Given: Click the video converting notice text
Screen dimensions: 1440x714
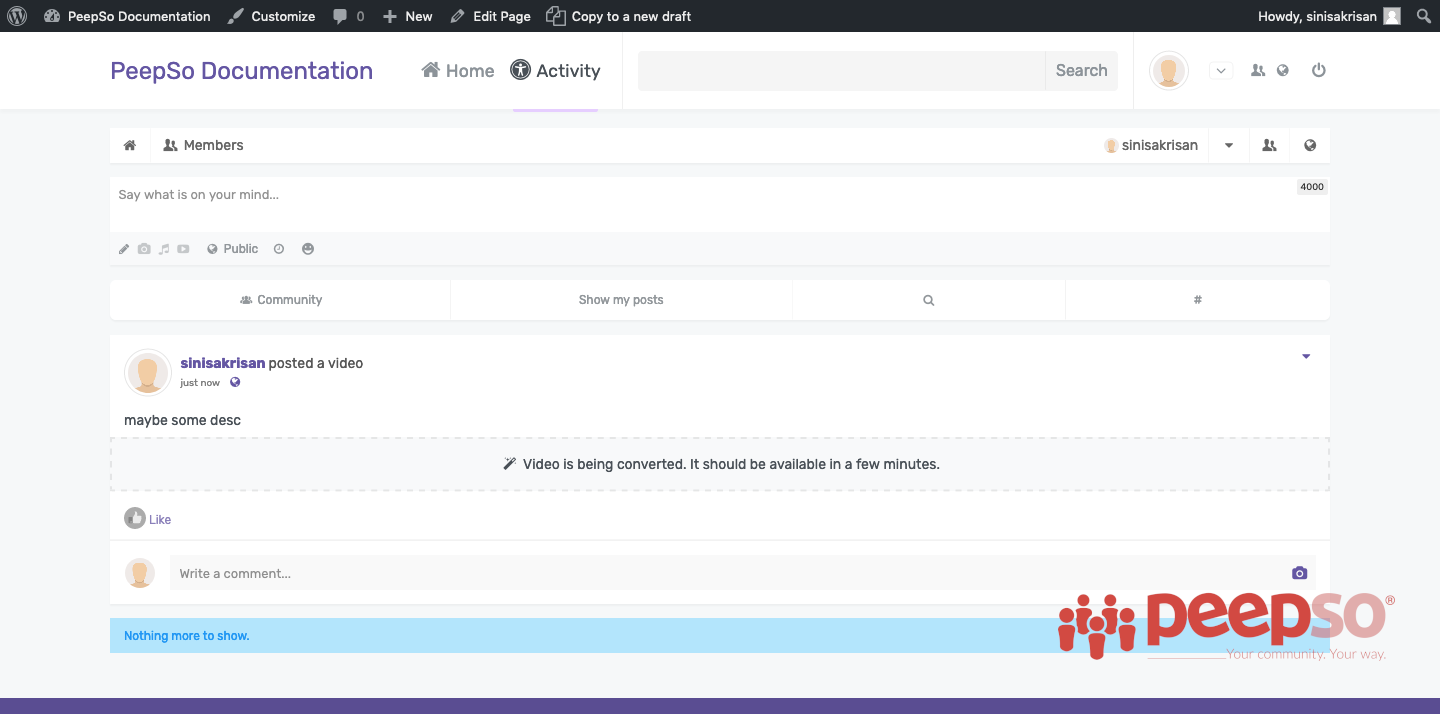Looking at the screenshot, I should pyautogui.click(x=731, y=464).
